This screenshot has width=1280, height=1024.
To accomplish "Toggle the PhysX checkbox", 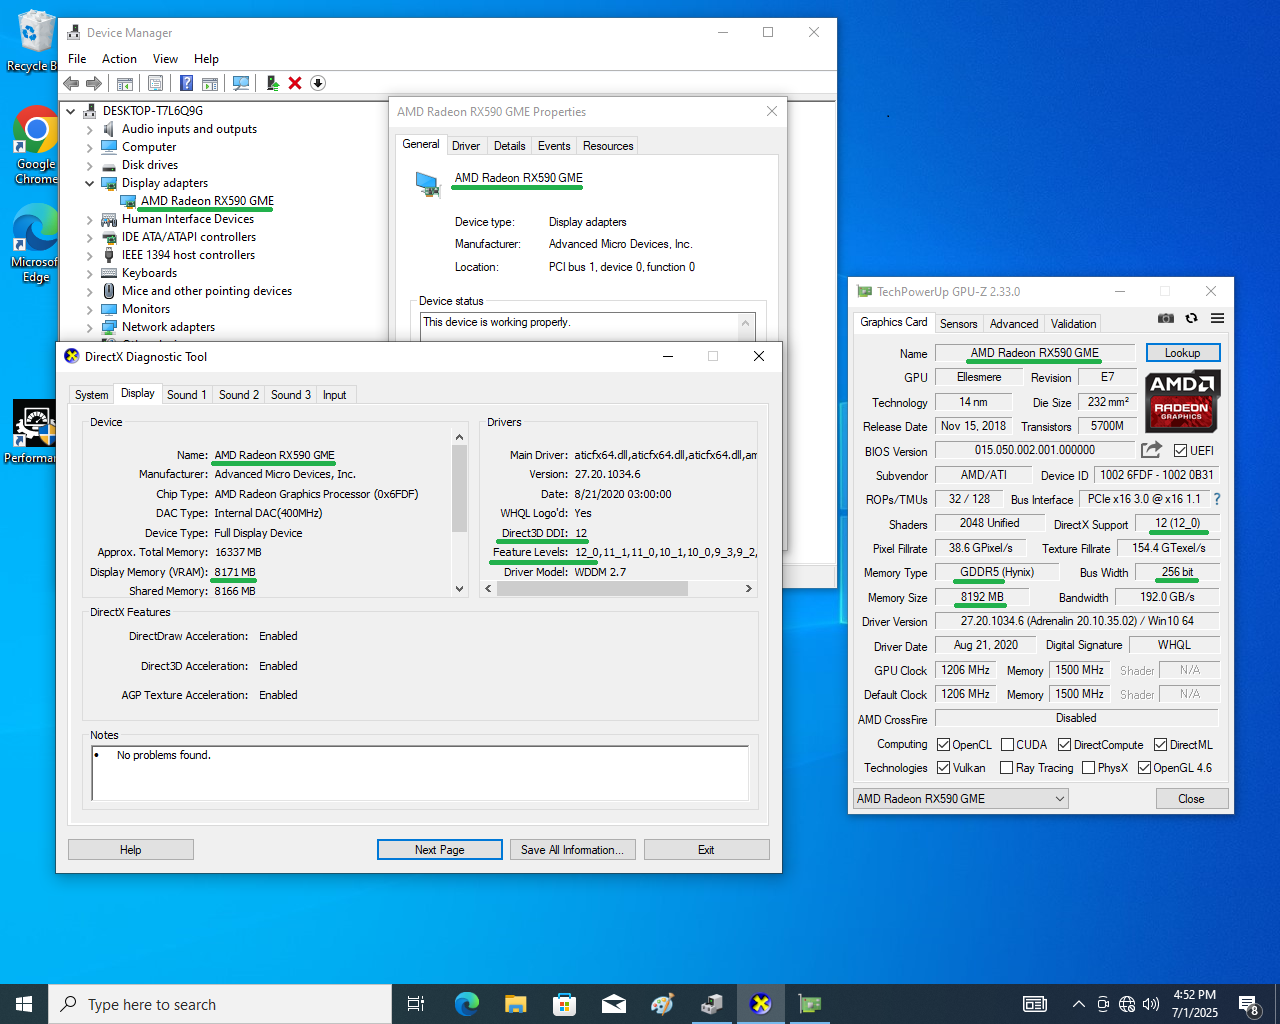I will 1089,768.
